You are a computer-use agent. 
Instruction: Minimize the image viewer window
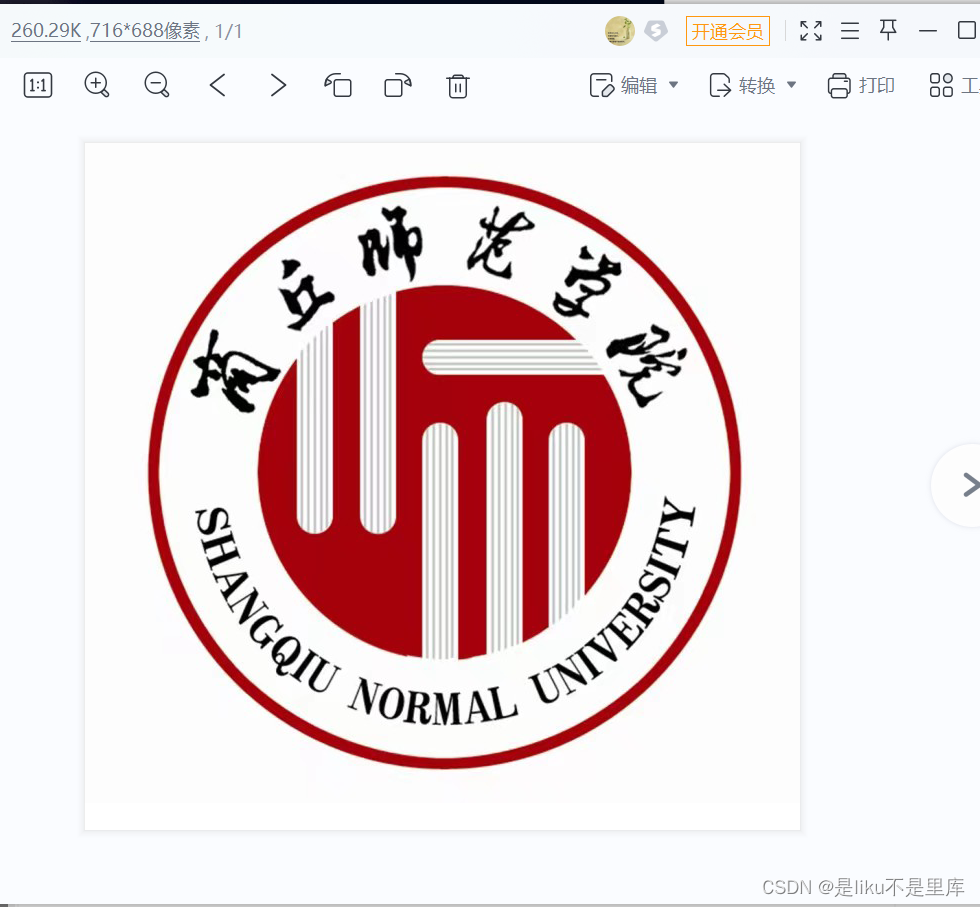(928, 31)
